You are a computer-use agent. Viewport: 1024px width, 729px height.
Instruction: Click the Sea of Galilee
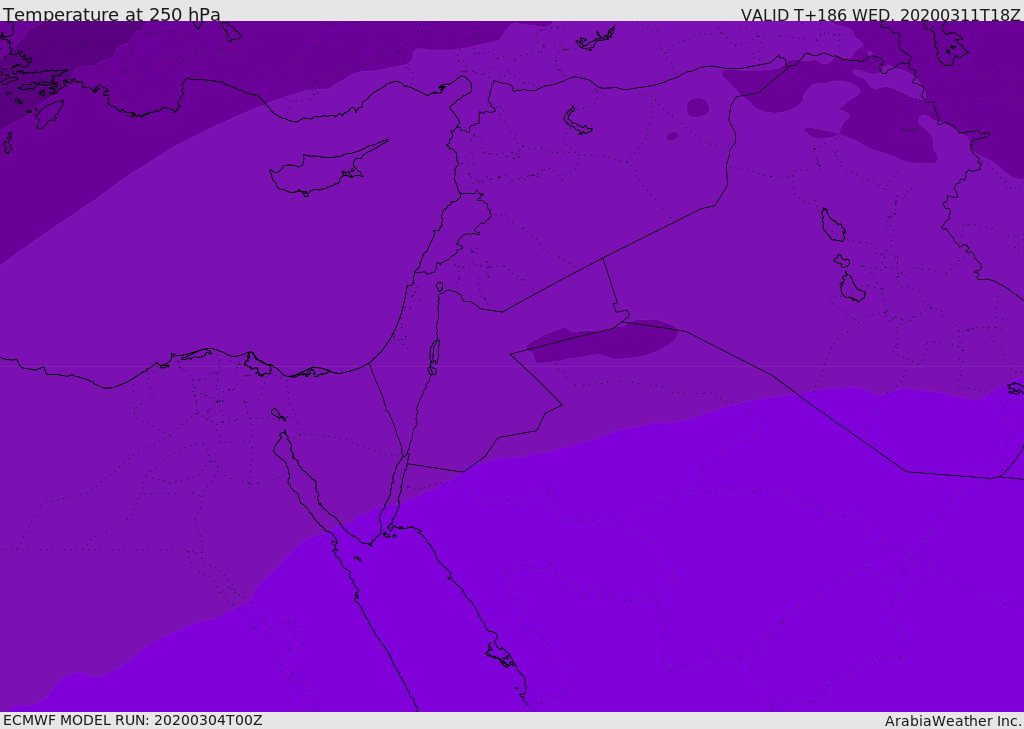tap(439, 287)
